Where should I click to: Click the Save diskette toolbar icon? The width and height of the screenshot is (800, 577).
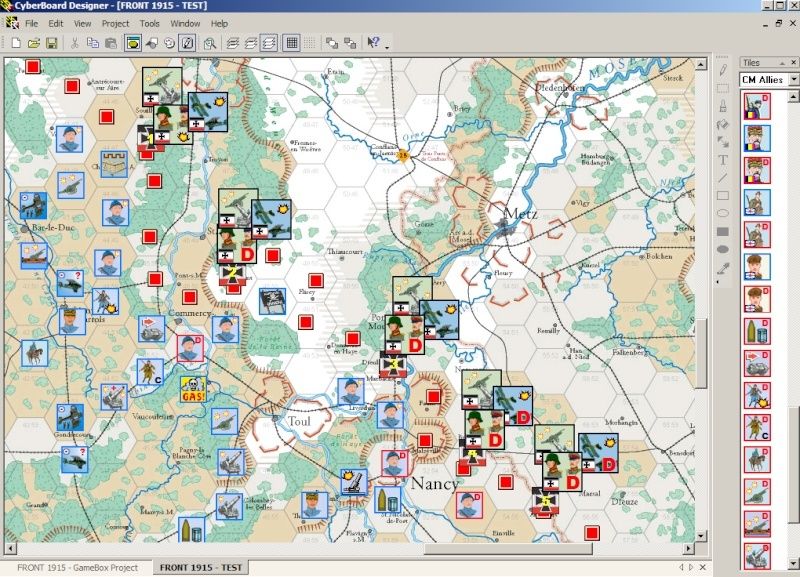(x=52, y=43)
